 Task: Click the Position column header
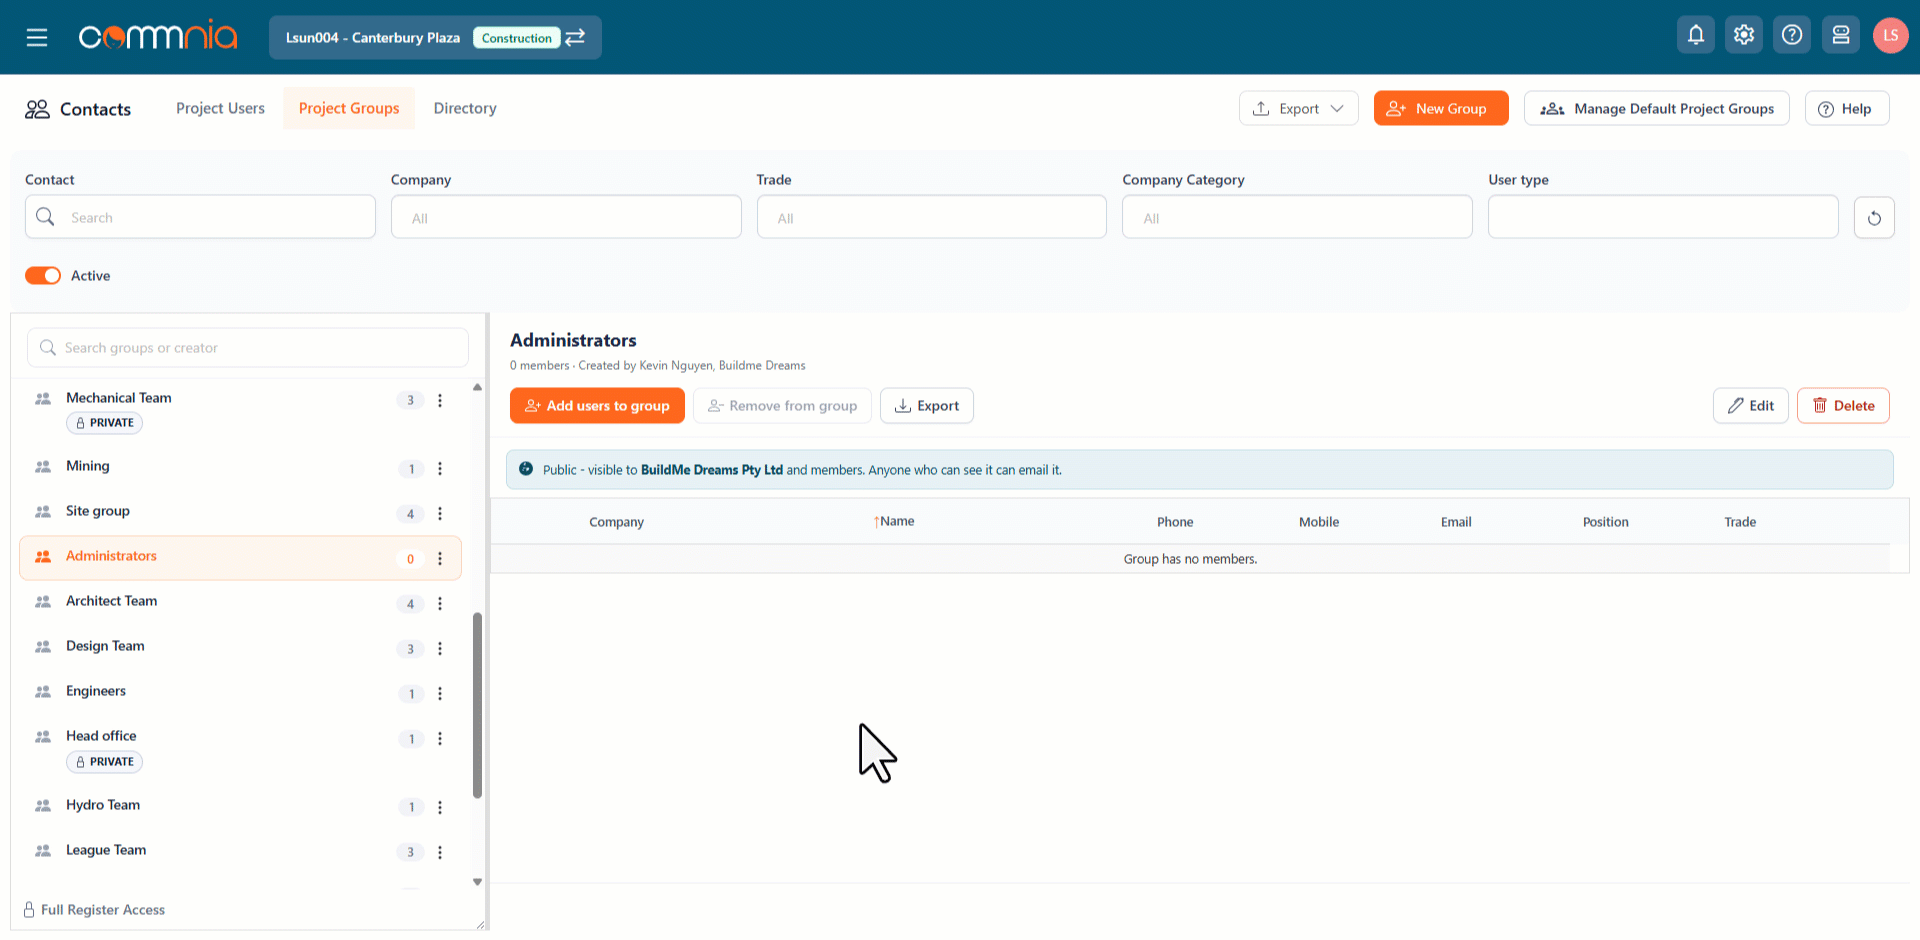pos(1605,522)
